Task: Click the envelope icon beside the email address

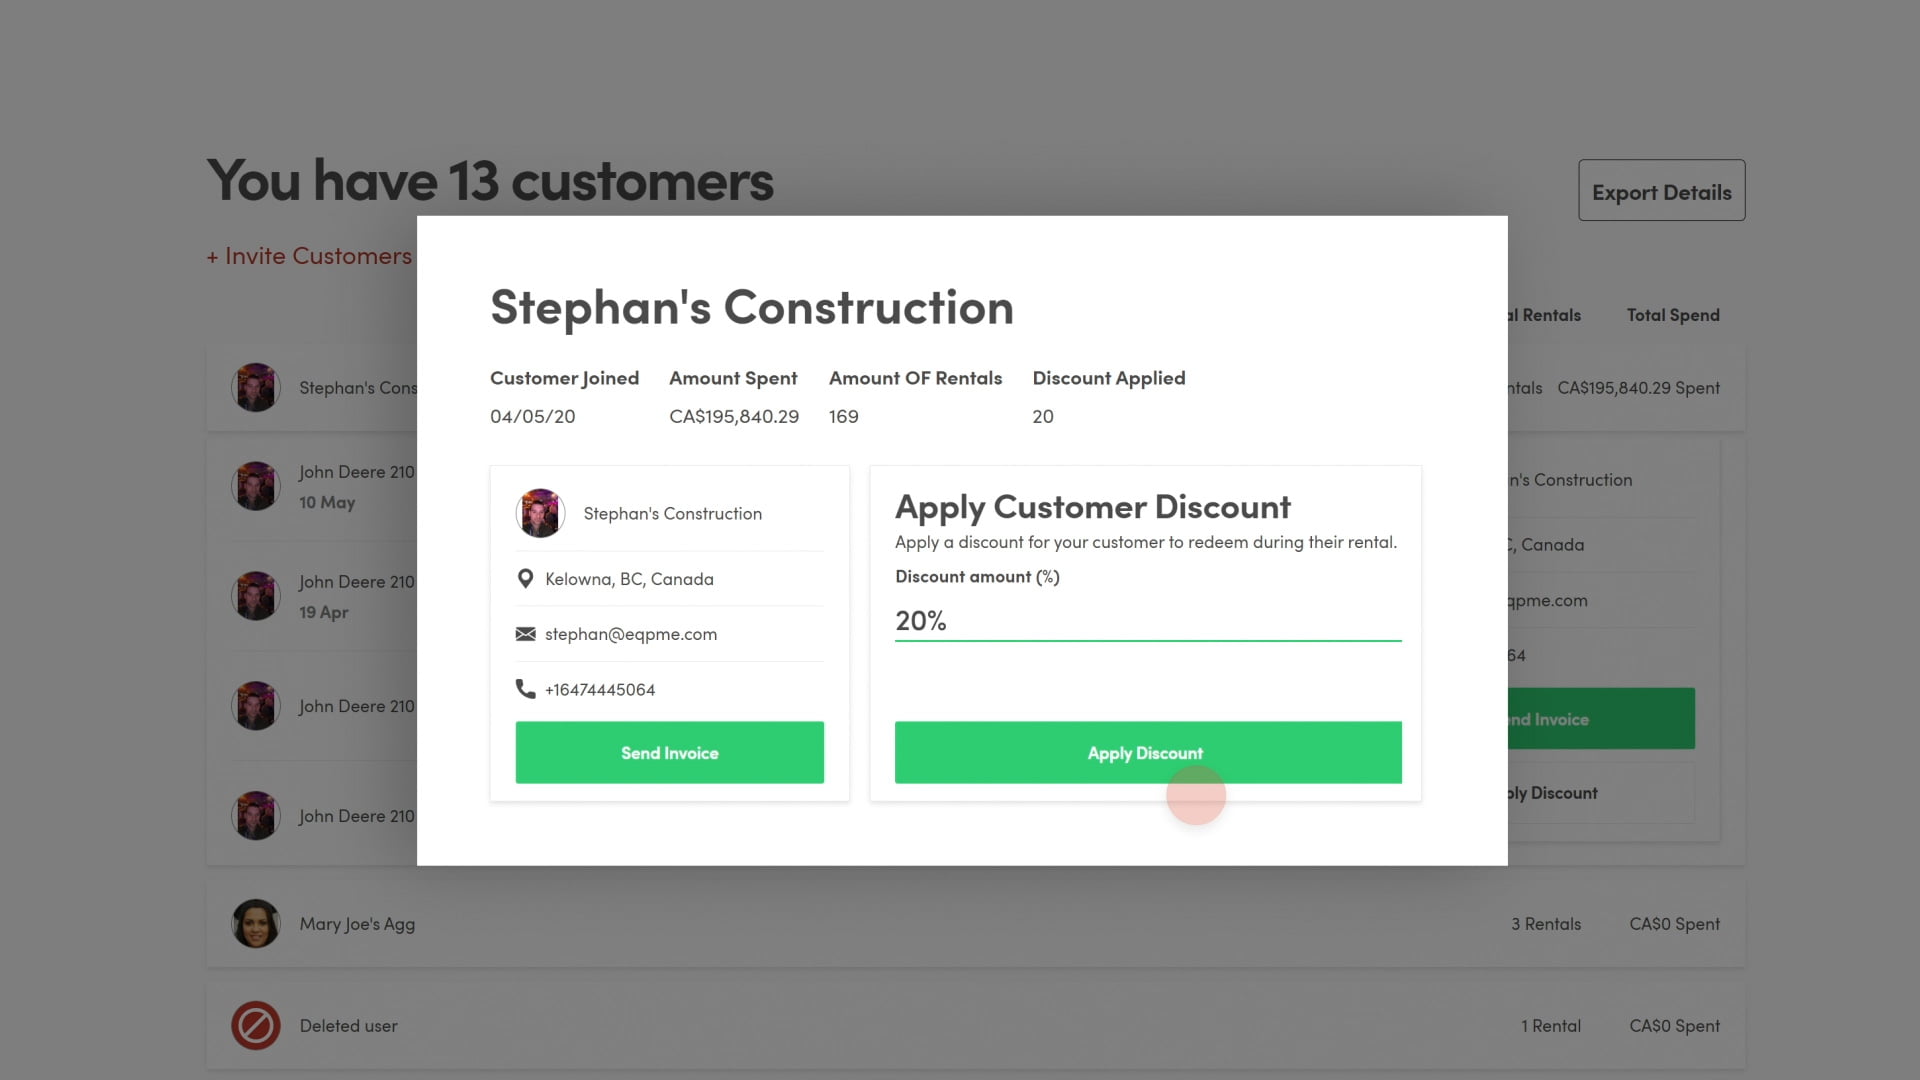Action: 525,634
